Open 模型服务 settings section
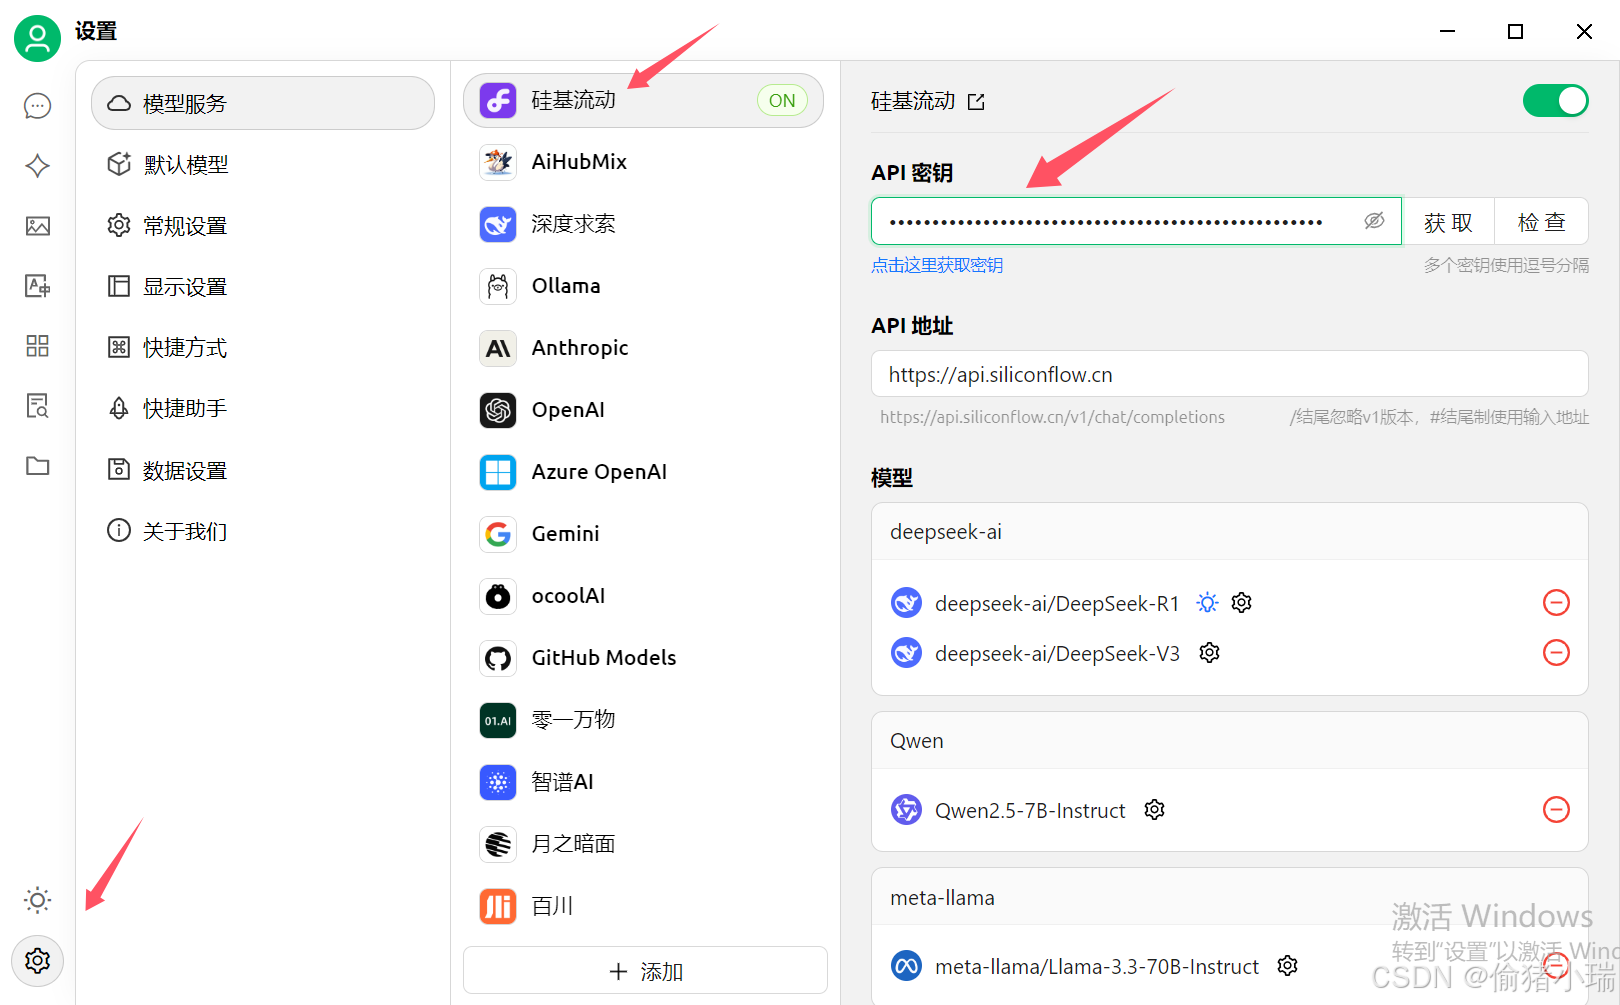1620x1005 pixels. [x=263, y=103]
